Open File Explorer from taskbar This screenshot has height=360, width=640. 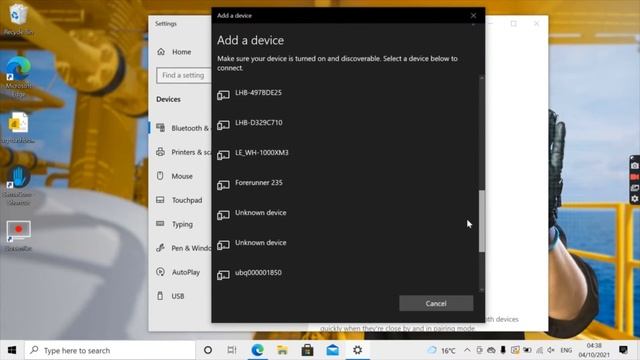click(x=282, y=350)
